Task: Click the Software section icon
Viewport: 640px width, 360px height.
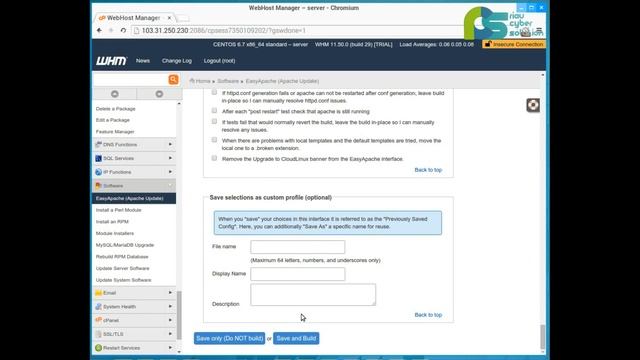Action: pyautogui.click(x=98, y=186)
